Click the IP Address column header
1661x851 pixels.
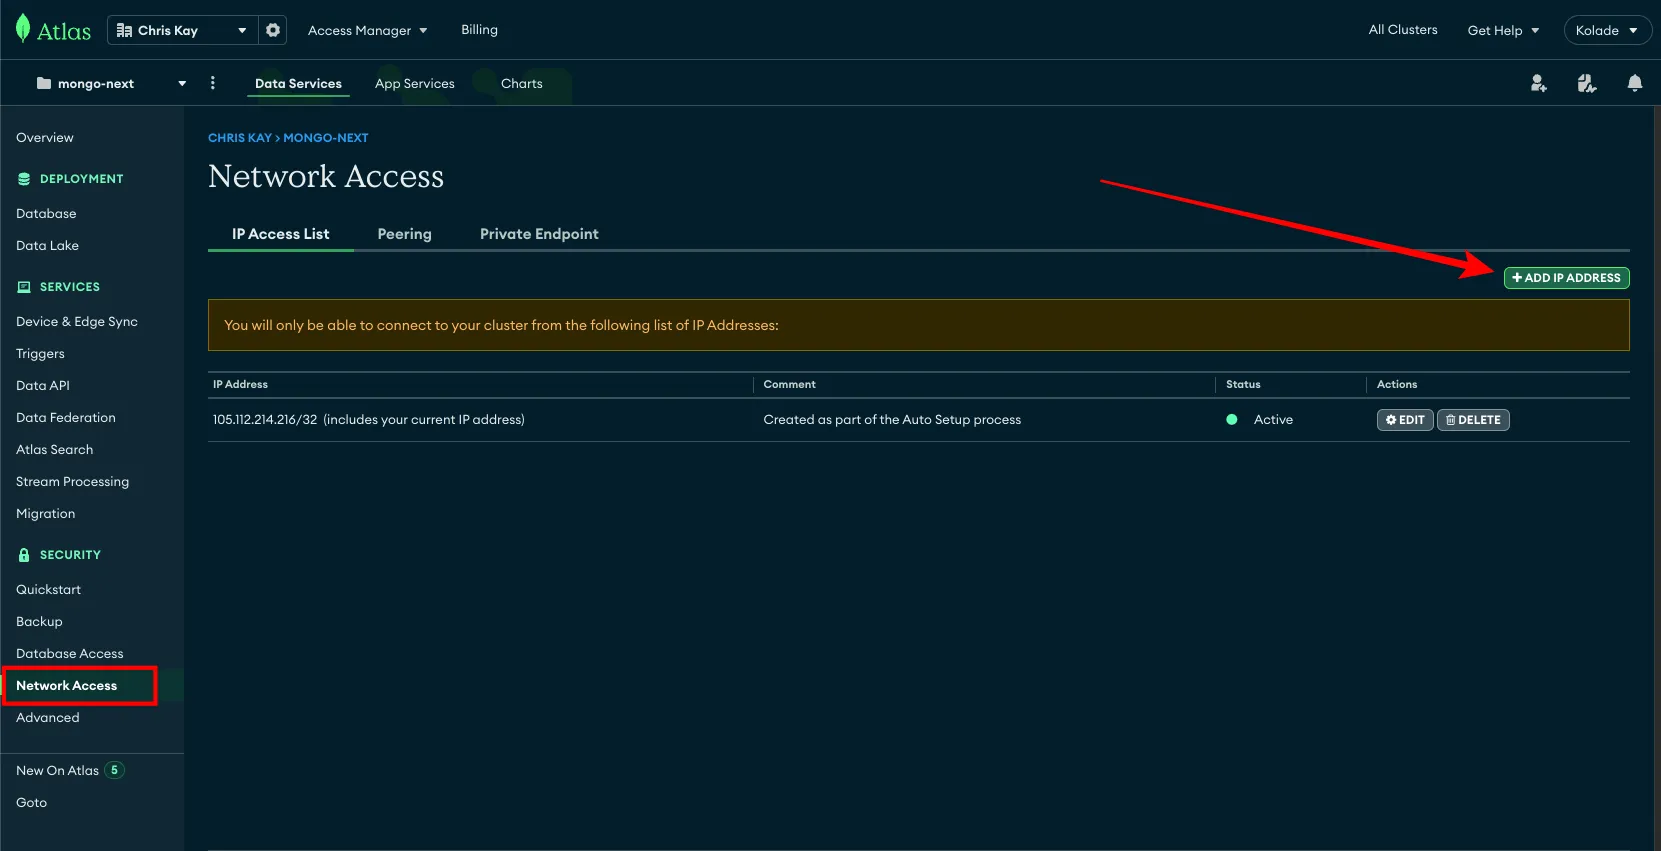click(x=240, y=385)
